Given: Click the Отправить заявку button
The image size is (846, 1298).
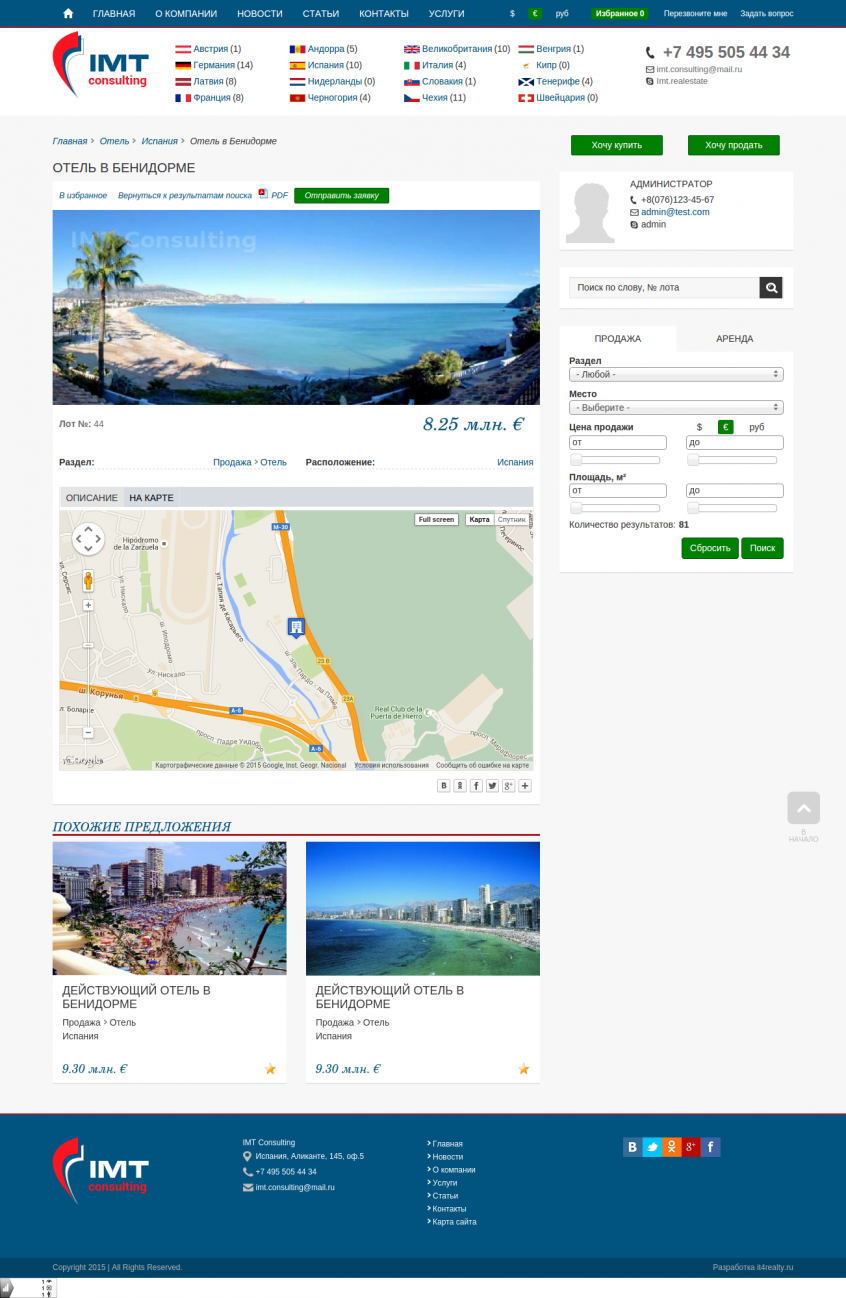Looking at the screenshot, I should click(x=341, y=195).
